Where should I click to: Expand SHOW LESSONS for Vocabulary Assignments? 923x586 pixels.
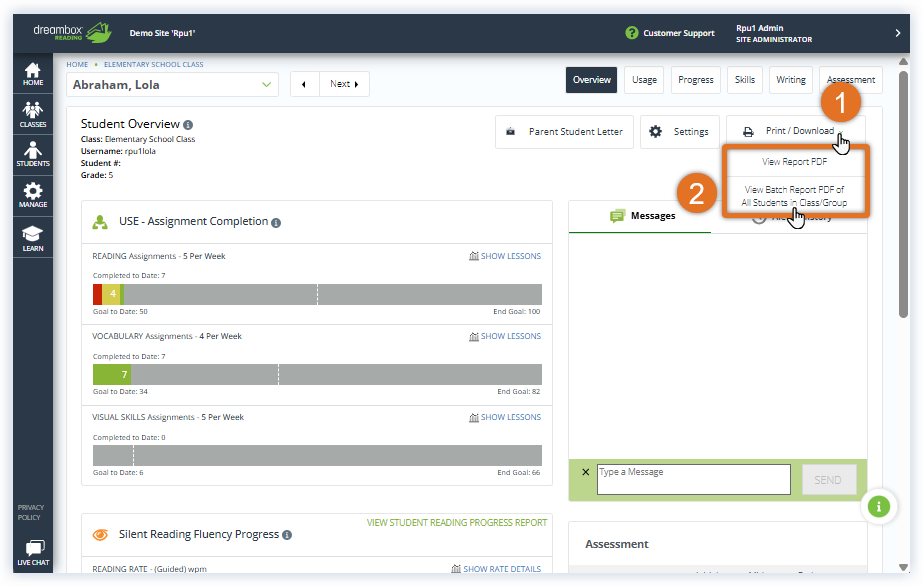[513, 335]
